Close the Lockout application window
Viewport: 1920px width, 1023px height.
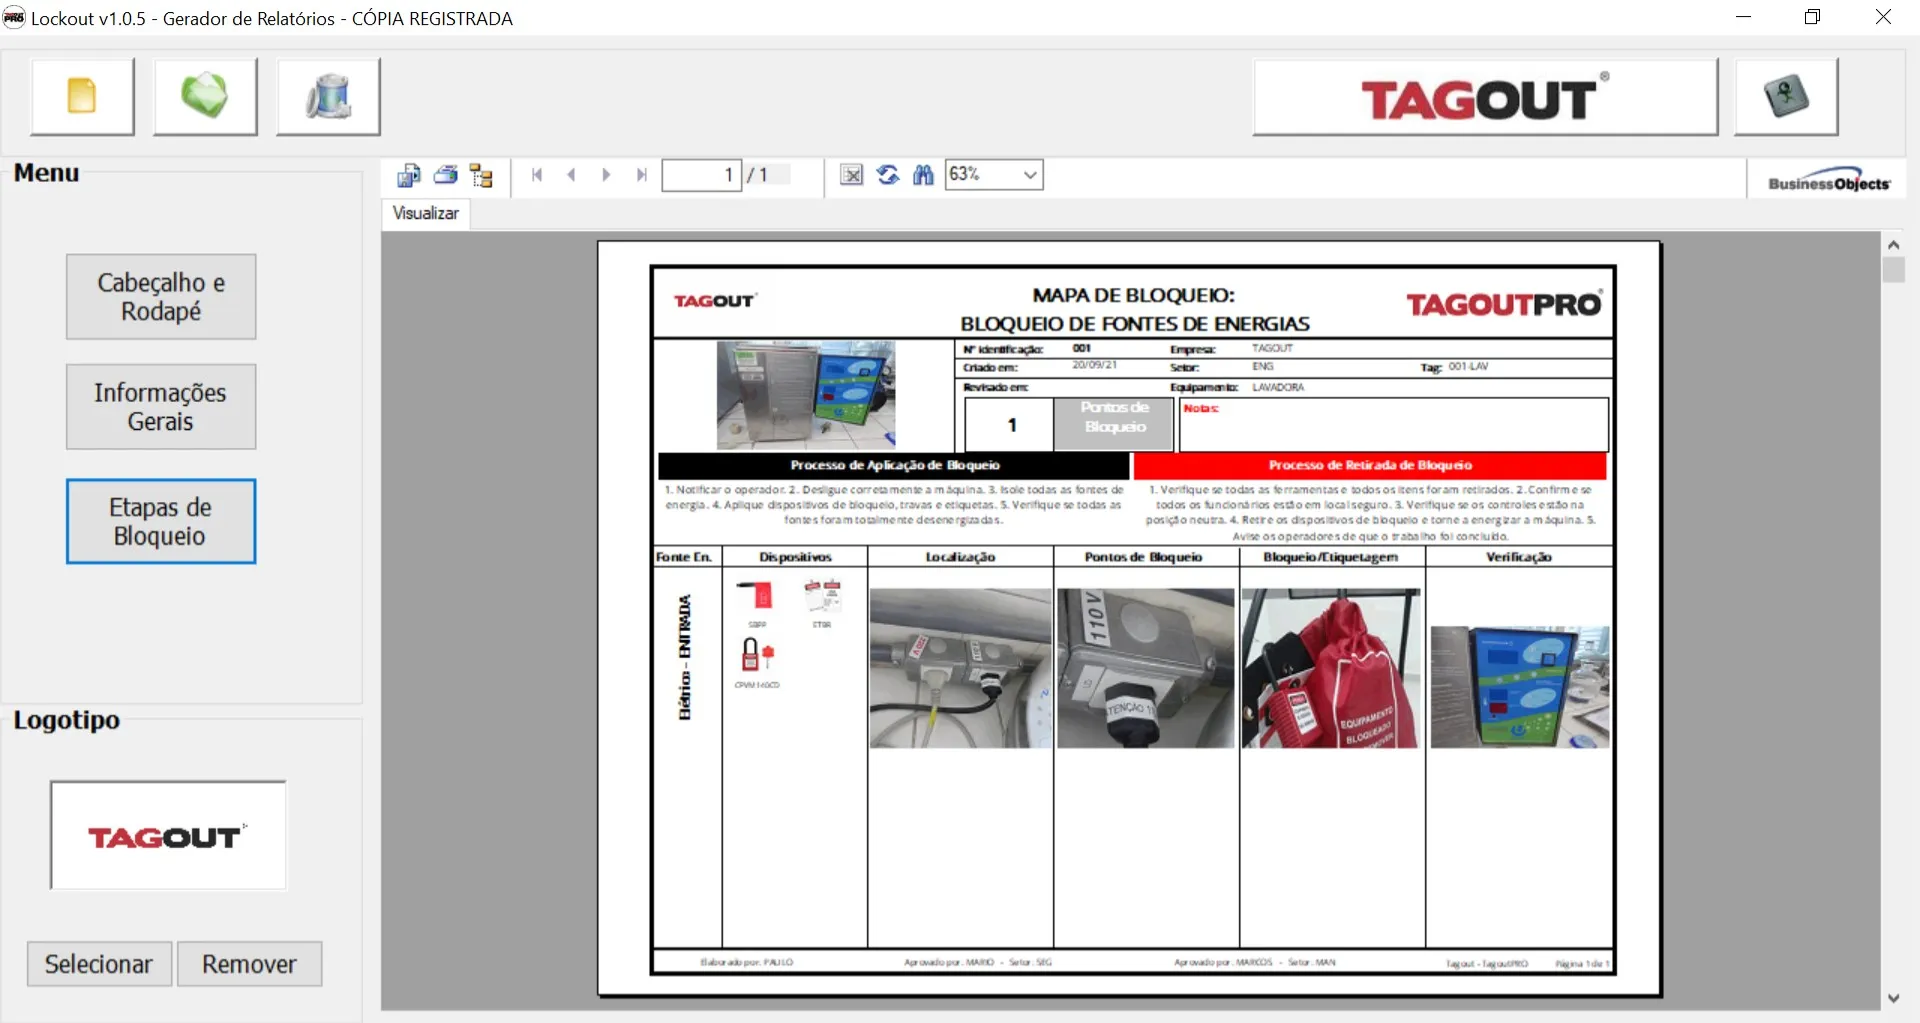coord(1883,17)
